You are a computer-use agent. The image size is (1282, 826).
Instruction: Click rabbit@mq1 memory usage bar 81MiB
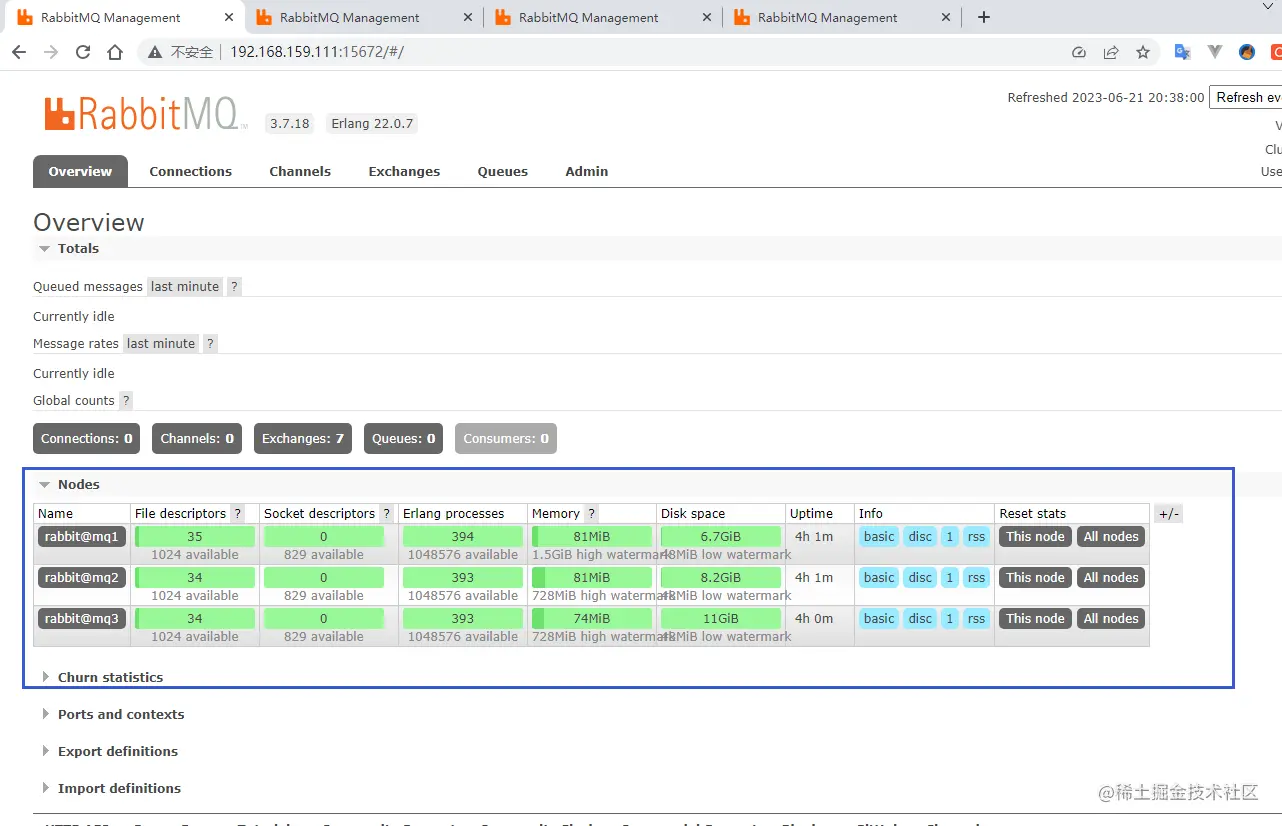pos(592,537)
